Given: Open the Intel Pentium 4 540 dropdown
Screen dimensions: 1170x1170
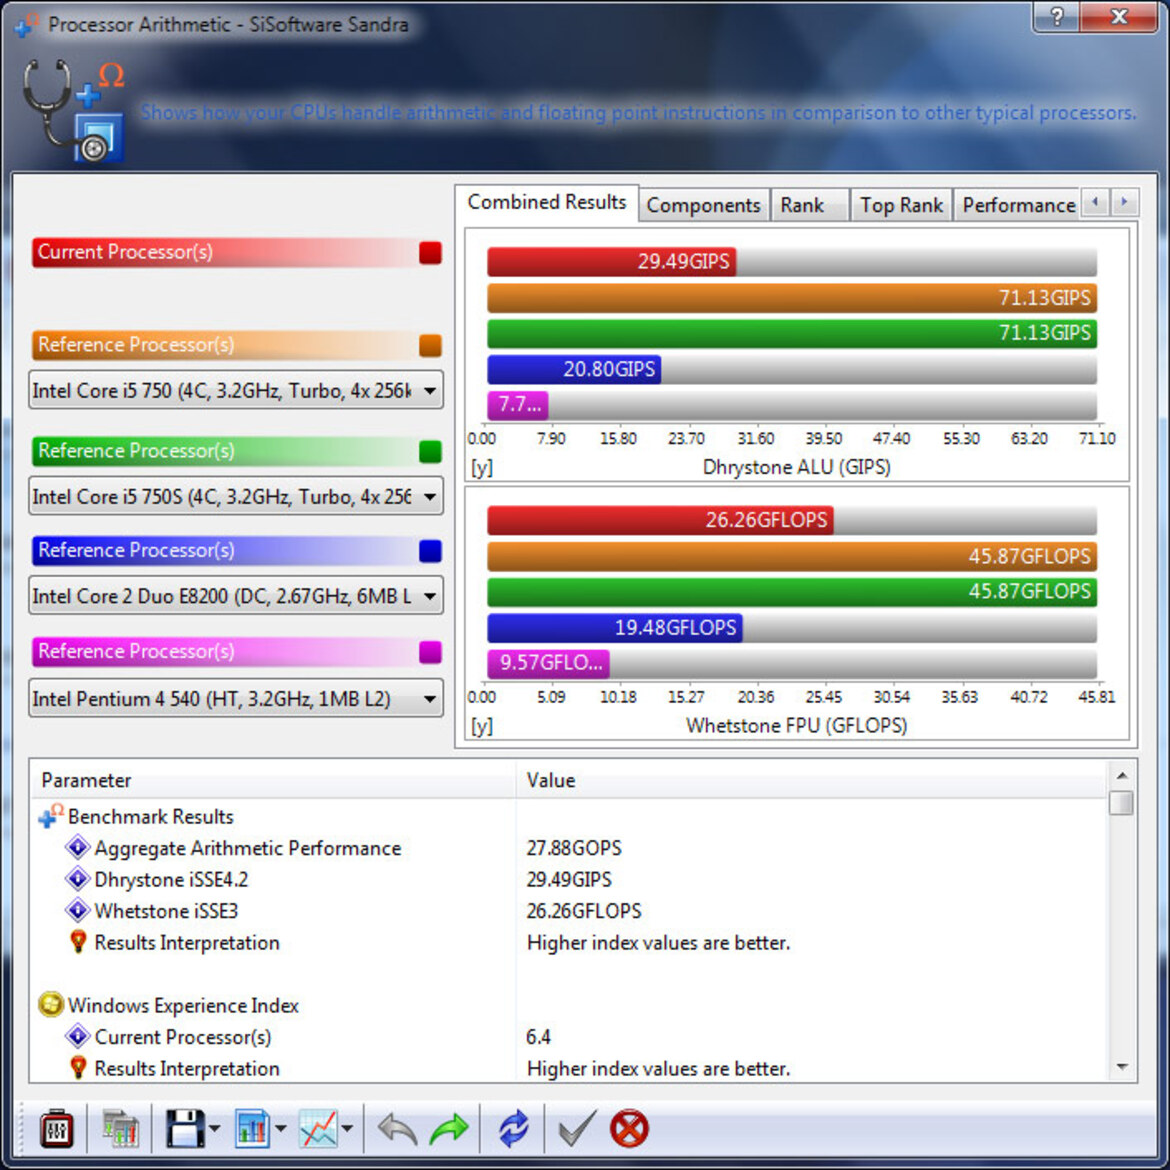Looking at the screenshot, I should point(236,698).
